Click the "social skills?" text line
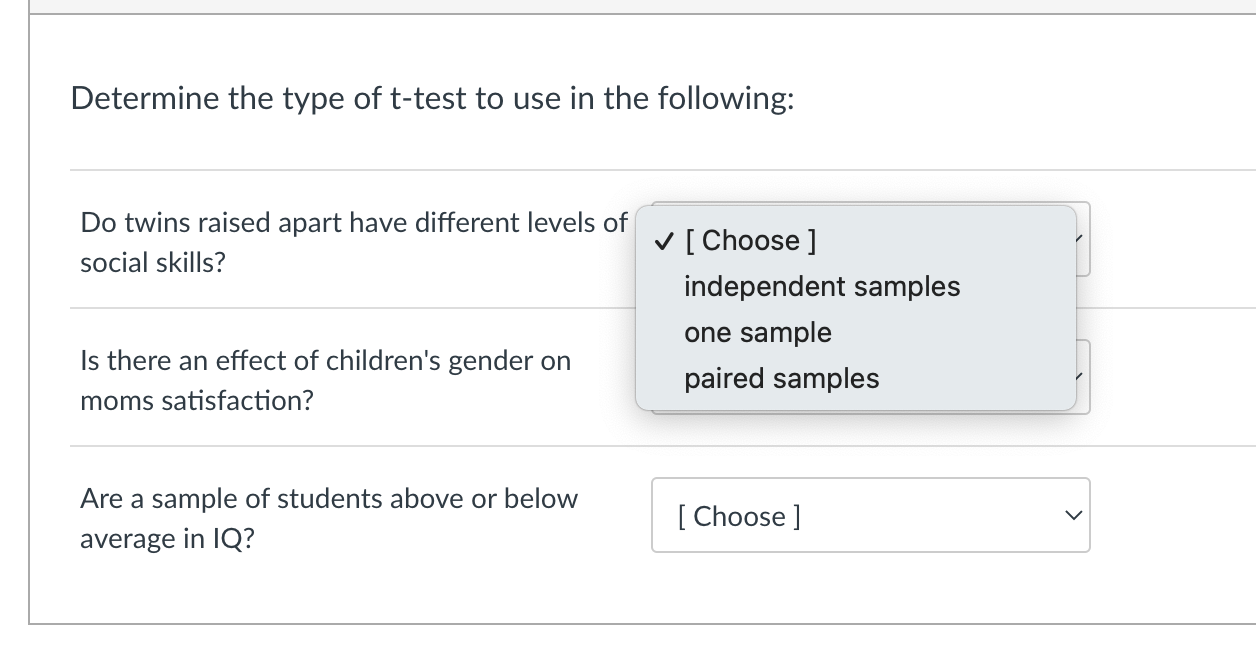 tap(152, 263)
